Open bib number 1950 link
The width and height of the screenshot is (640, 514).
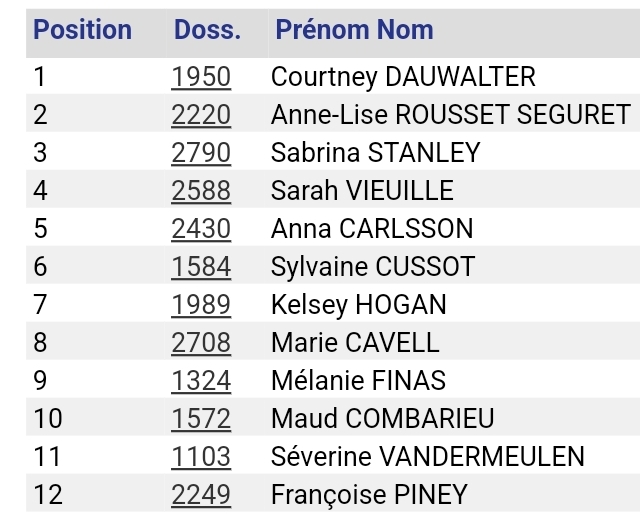pos(201,77)
